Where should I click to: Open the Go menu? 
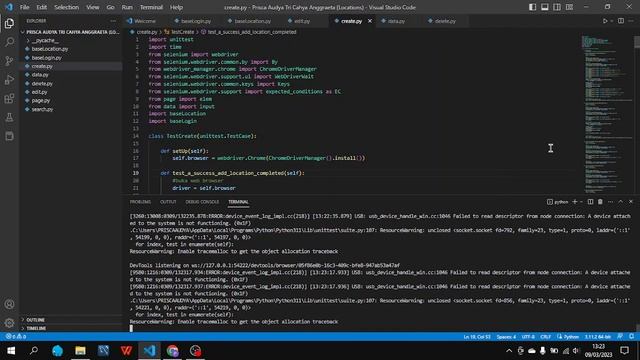[x=110, y=7]
